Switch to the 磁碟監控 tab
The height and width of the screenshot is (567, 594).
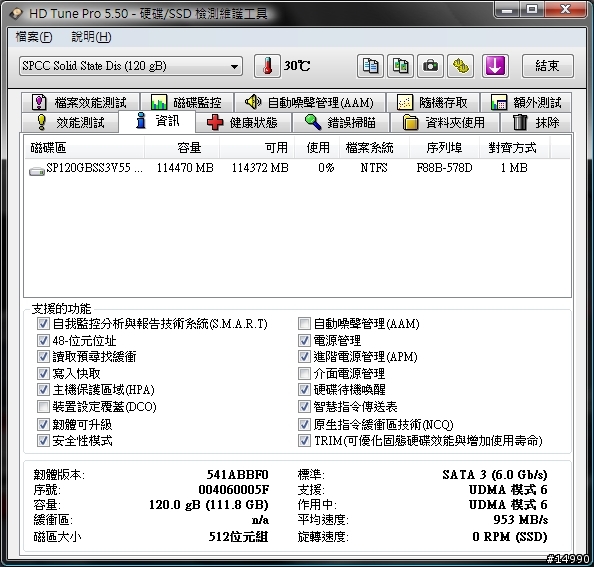tap(187, 102)
